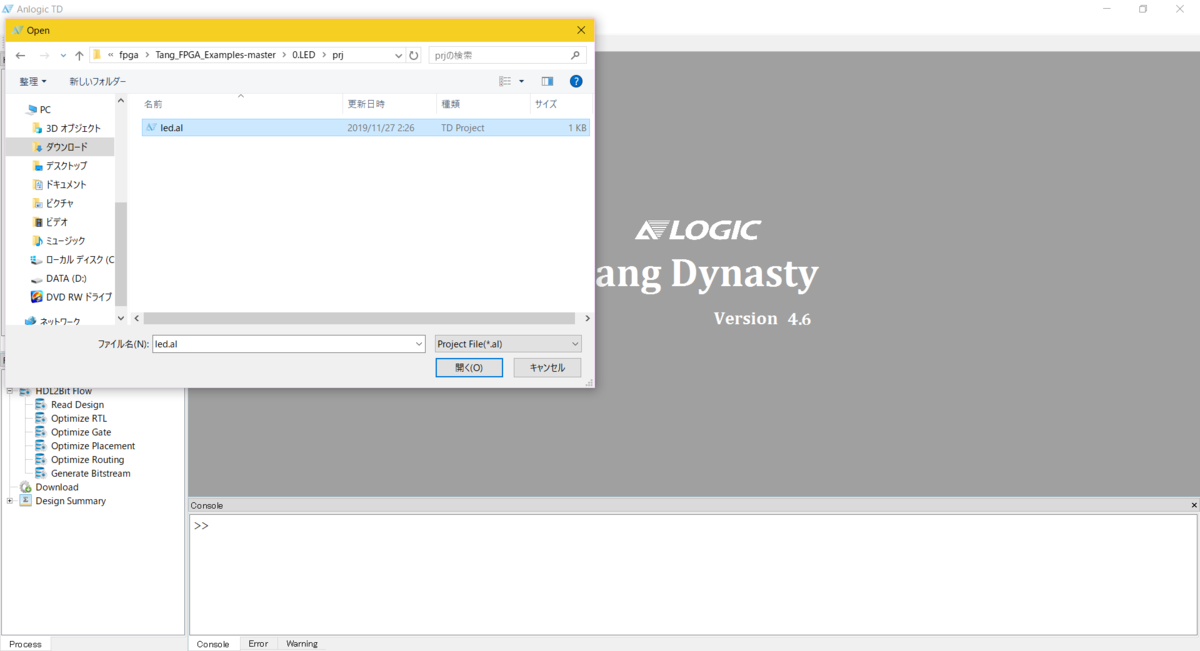
Task: Go back with the left arrow
Action: pos(20,55)
